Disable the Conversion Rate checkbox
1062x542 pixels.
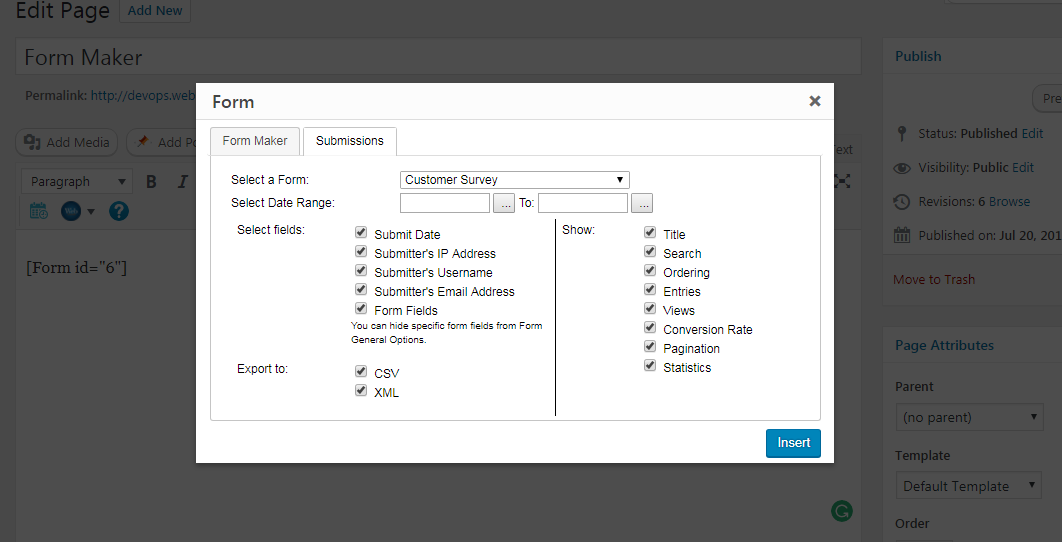coord(650,328)
